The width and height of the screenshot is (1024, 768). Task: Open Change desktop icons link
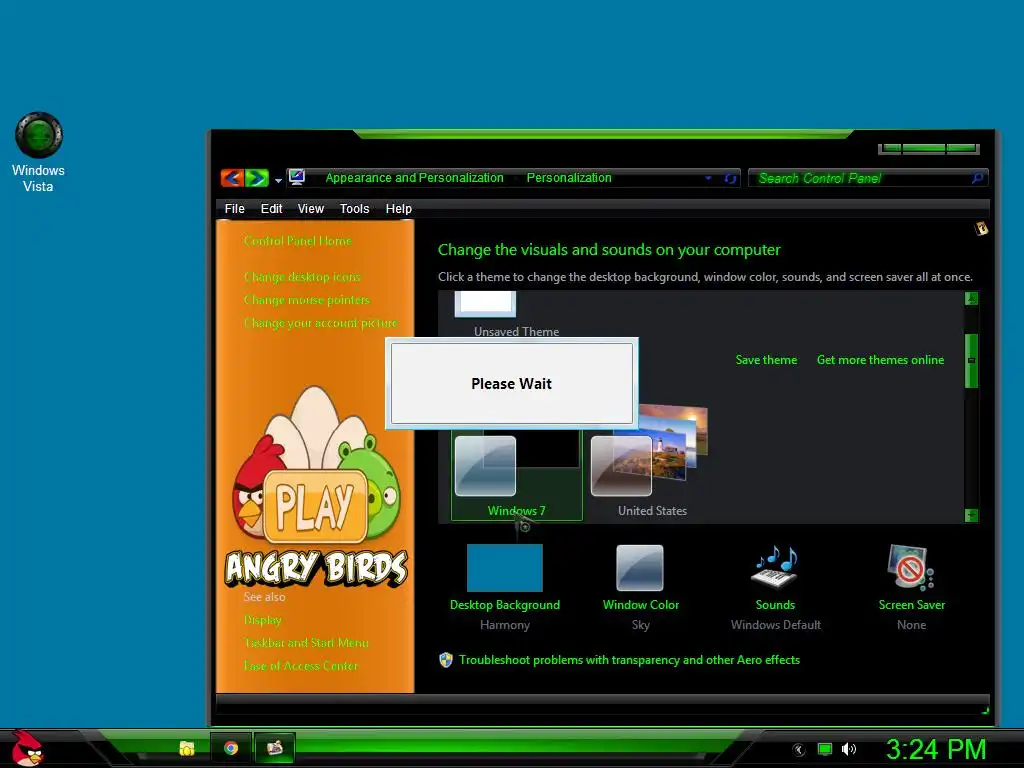pos(302,277)
